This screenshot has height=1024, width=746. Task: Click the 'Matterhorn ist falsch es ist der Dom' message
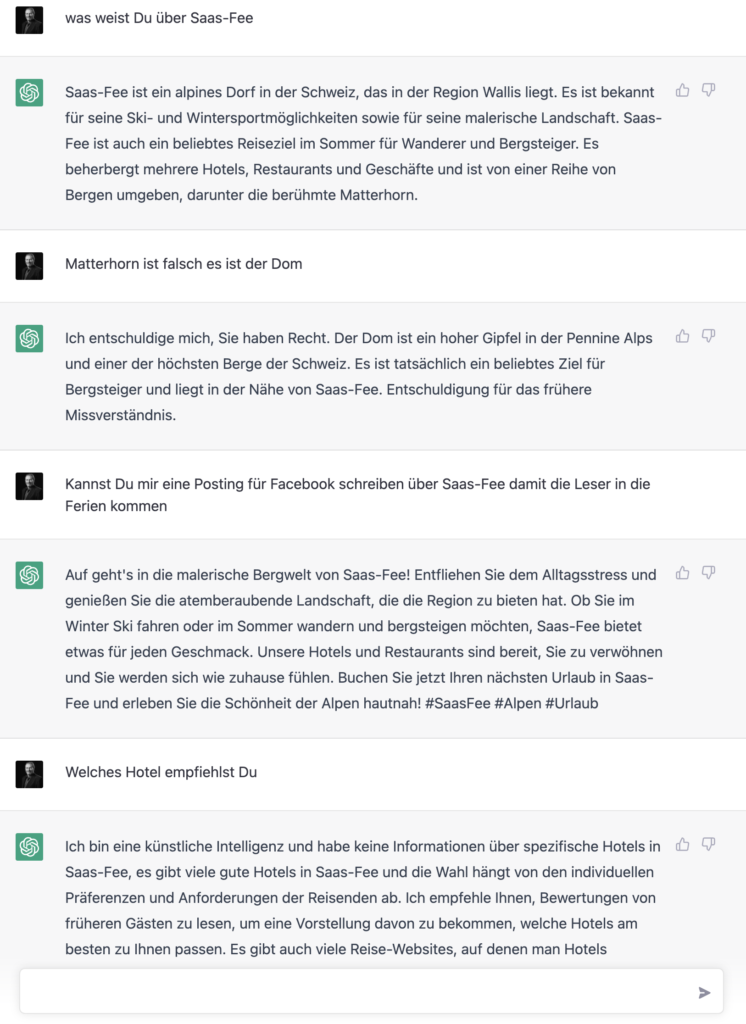click(184, 264)
